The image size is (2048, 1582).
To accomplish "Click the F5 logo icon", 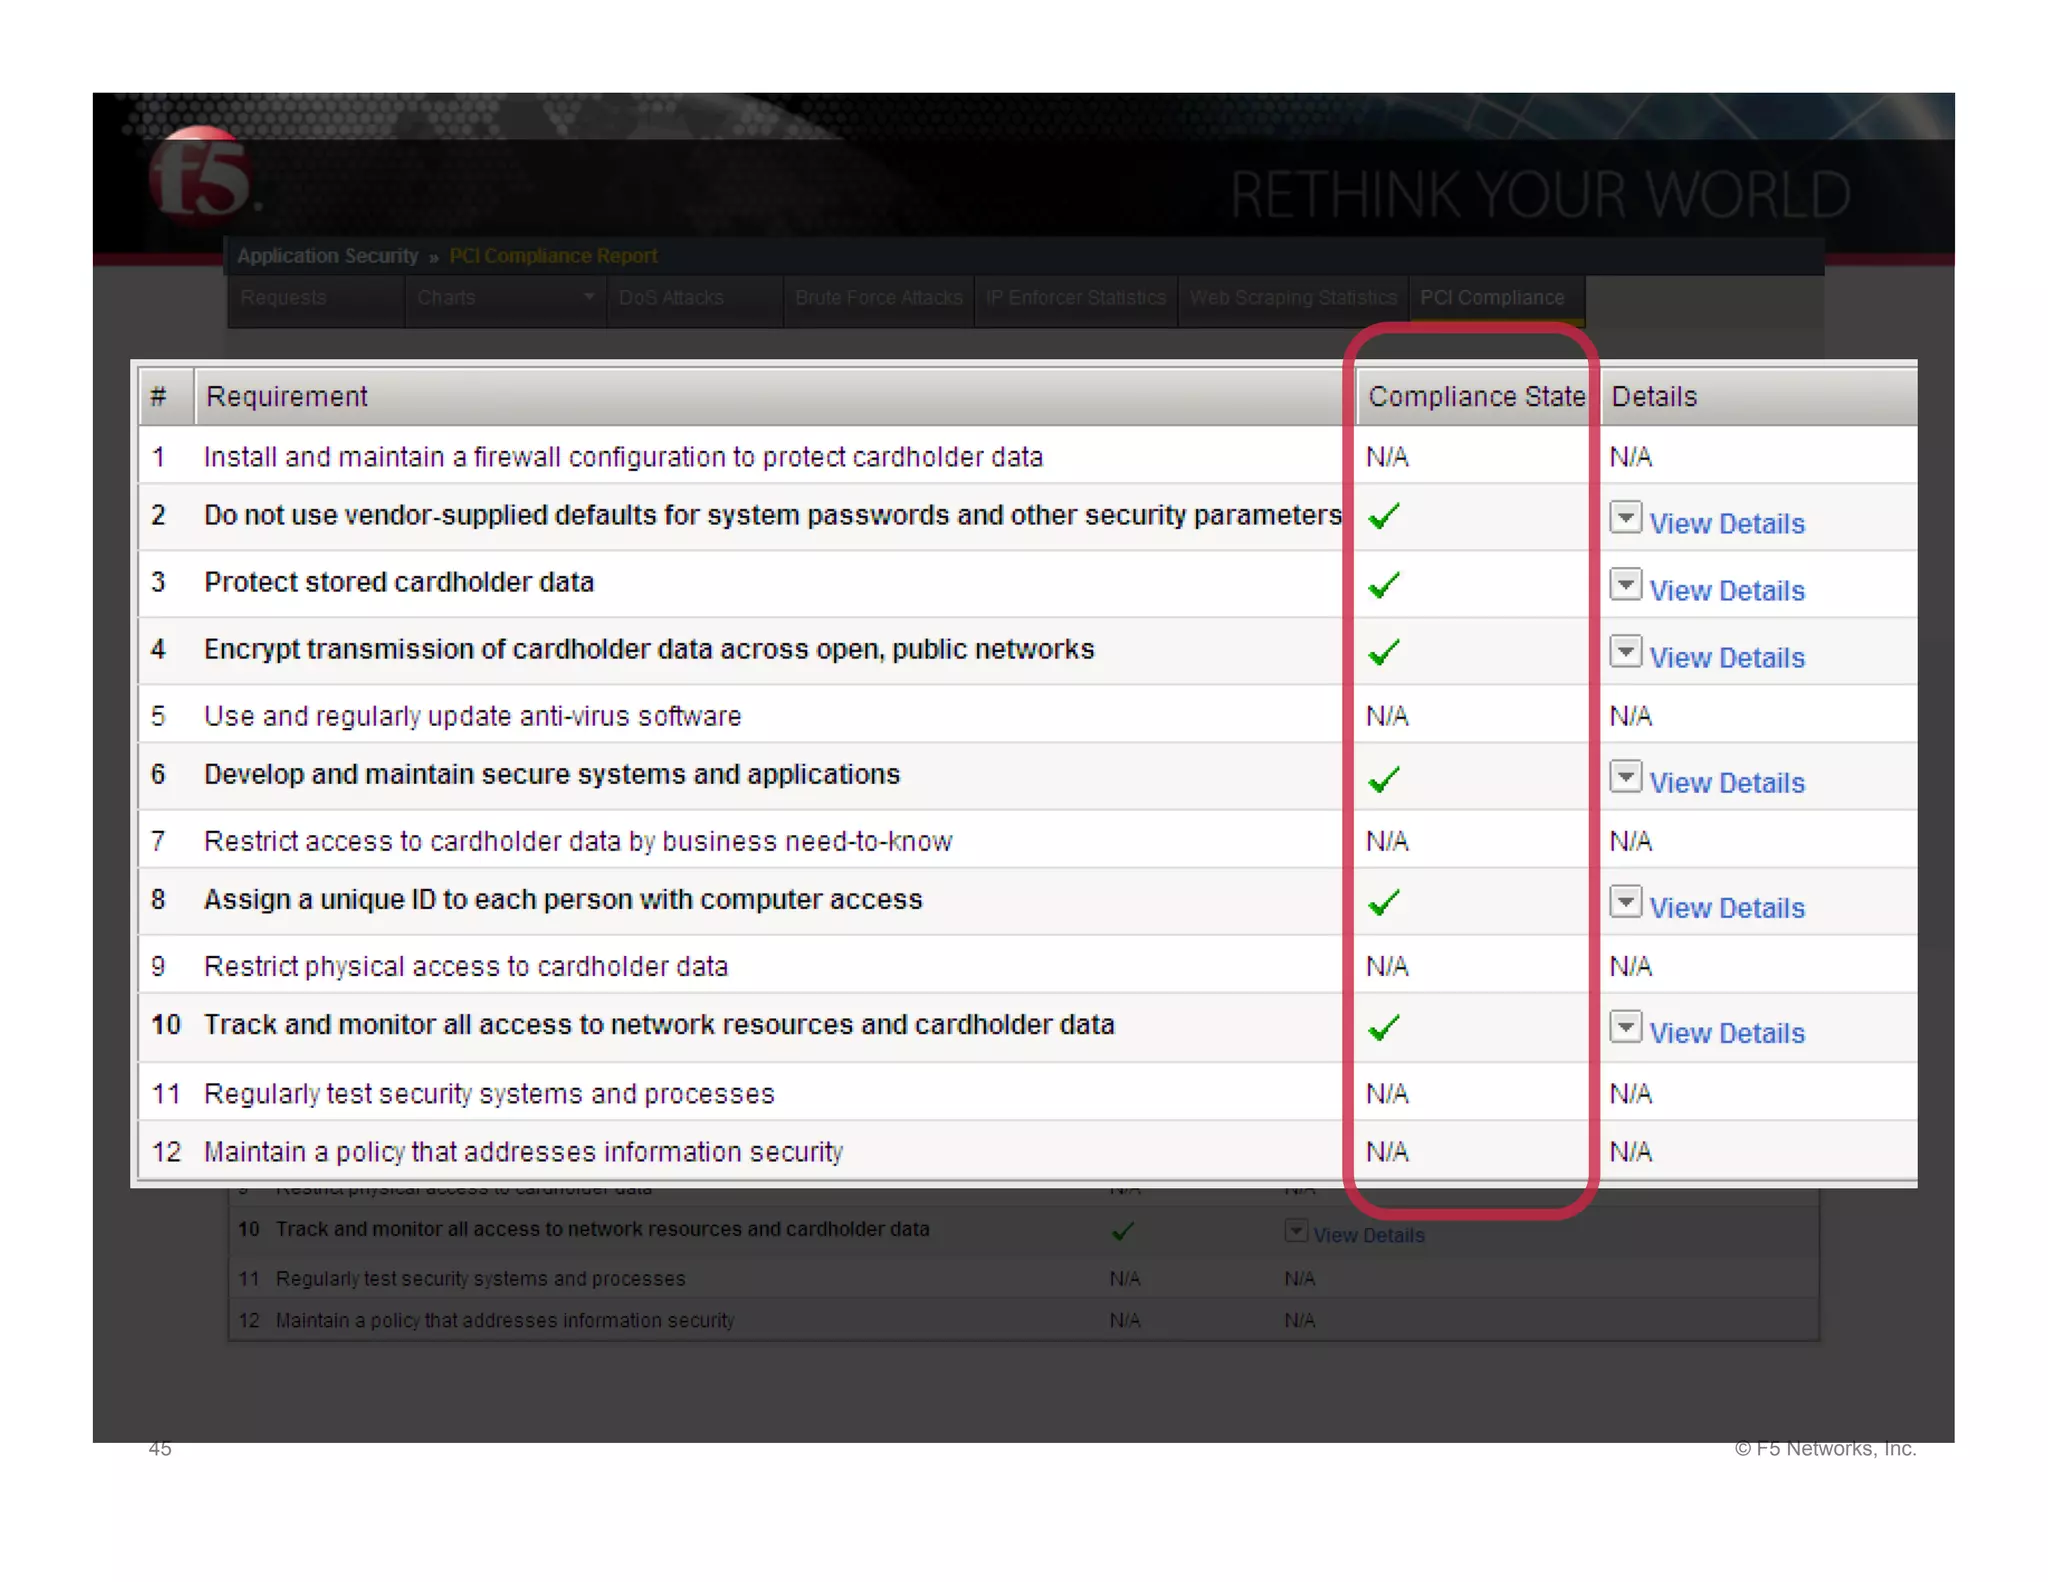I will point(201,176).
